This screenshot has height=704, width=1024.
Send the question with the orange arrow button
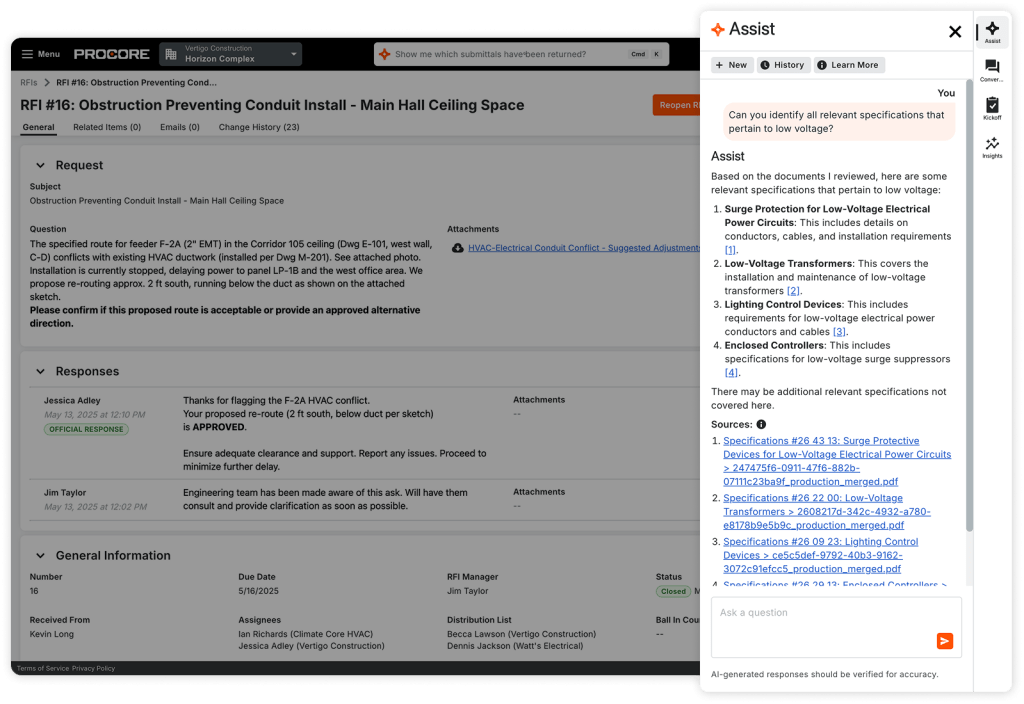944,641
